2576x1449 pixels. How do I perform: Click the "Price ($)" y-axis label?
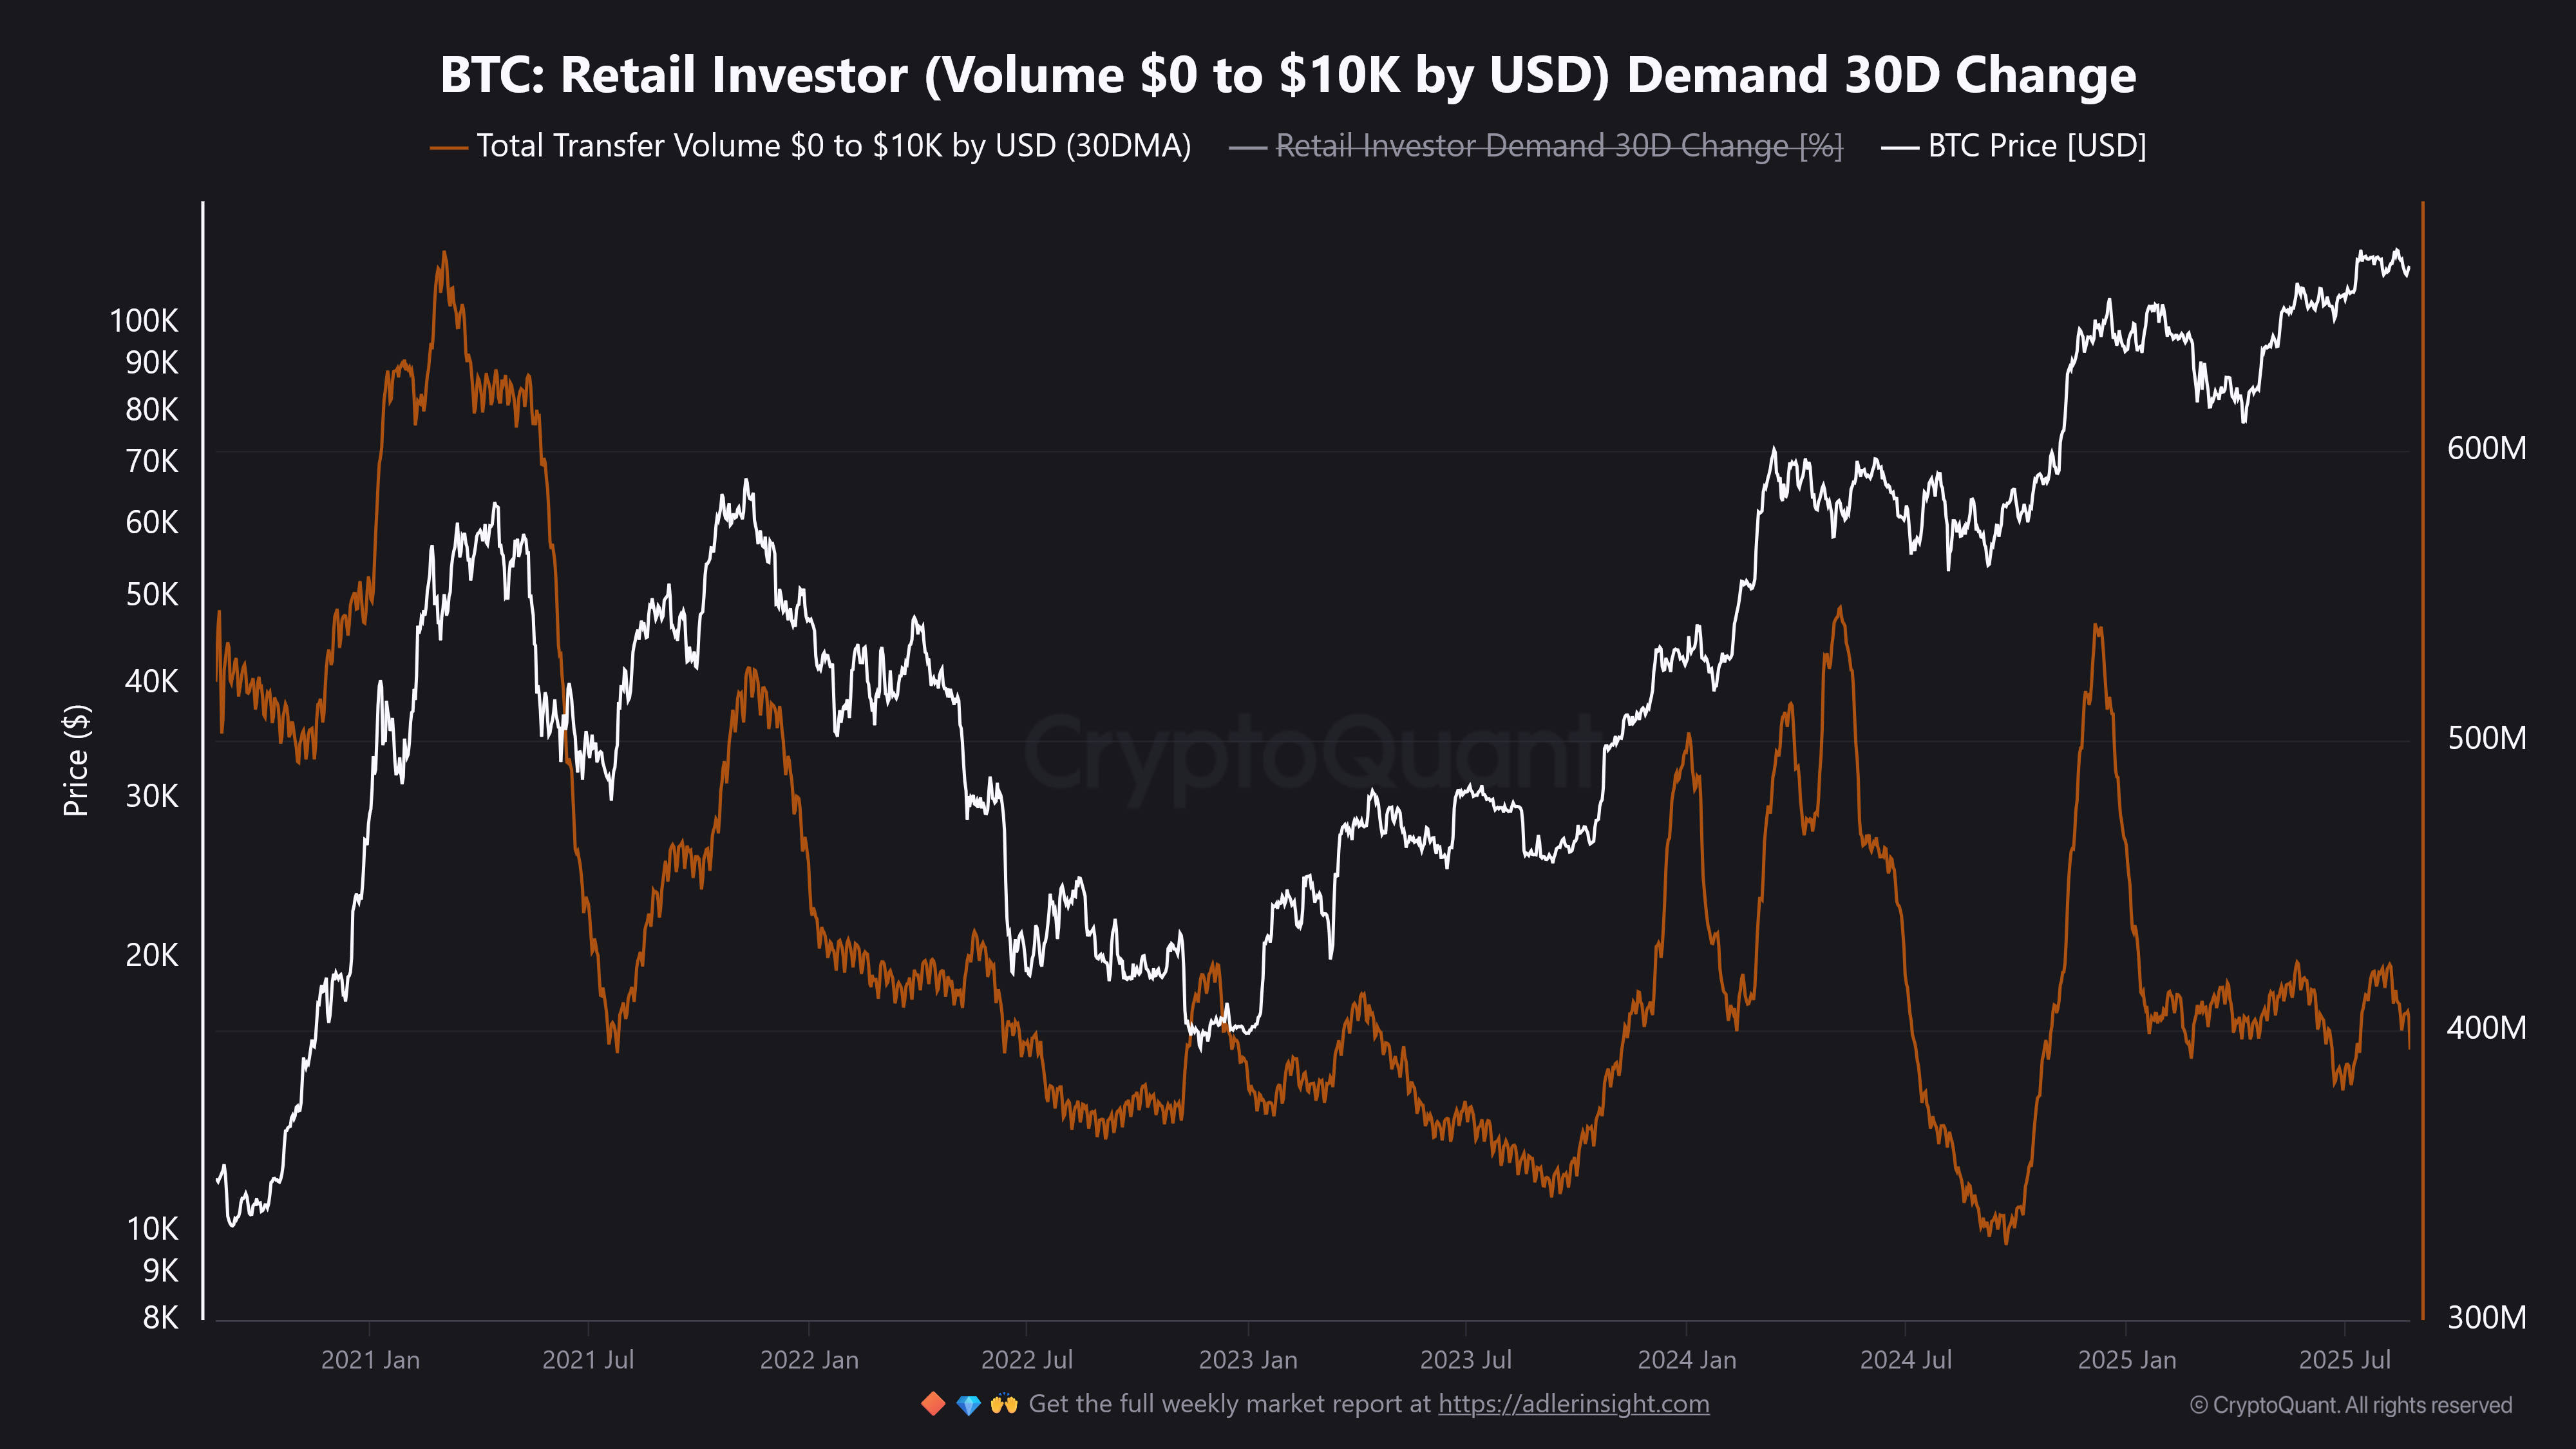(x=76, y=761)
